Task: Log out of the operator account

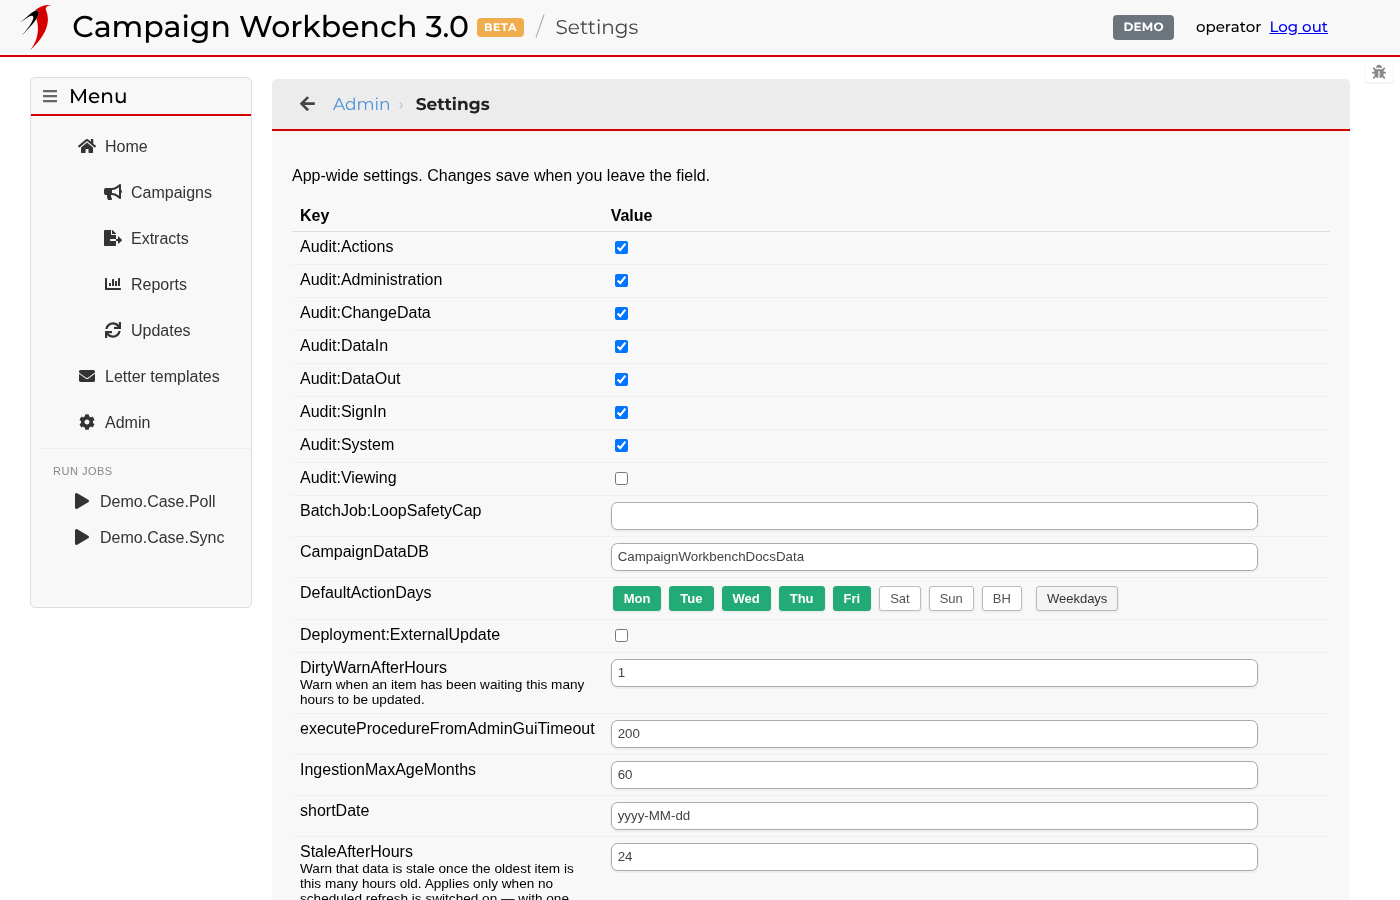Action: [1298, 27]
